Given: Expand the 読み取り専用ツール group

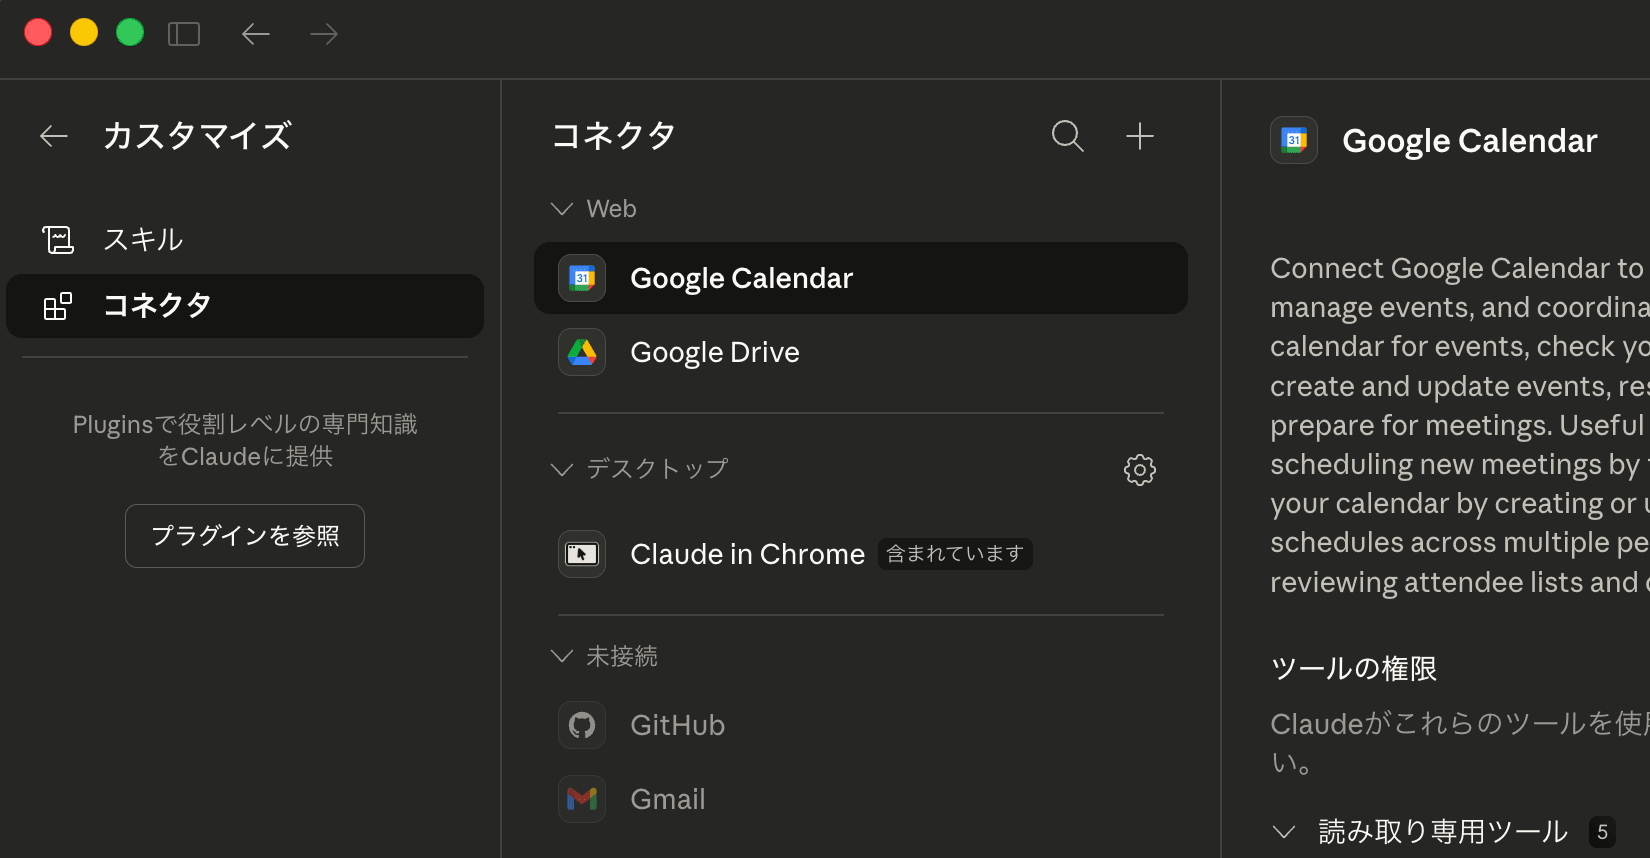Looking at the screenshot, I should (x=1284, y=831).
